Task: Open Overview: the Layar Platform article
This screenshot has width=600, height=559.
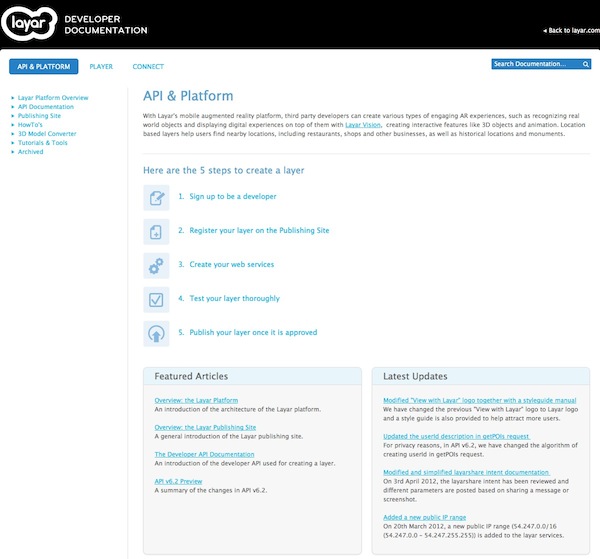Action: click(196, 400)
